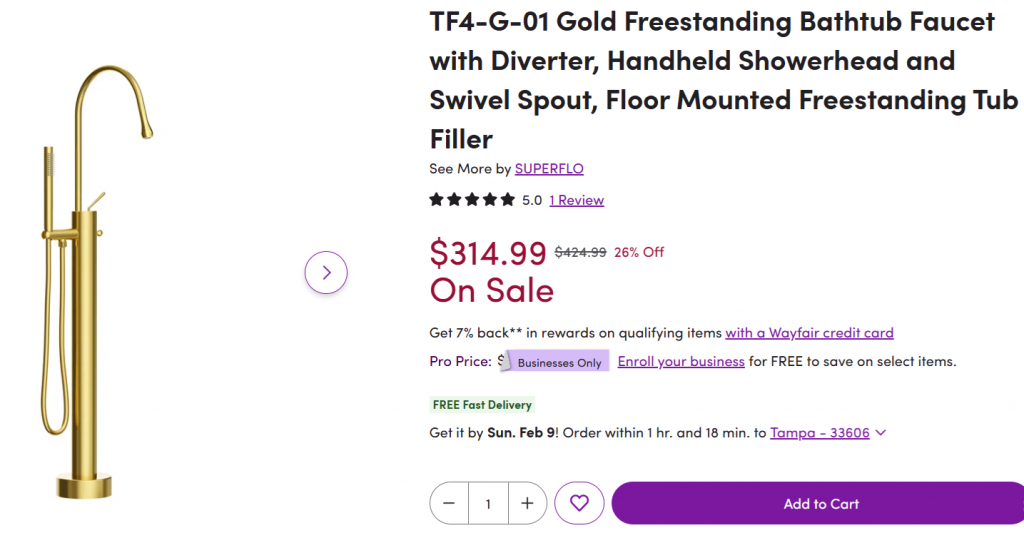Viewport: 1024px width, 543px height.
Task: Click the $314.99 sale price
Action: click(488, 253)
